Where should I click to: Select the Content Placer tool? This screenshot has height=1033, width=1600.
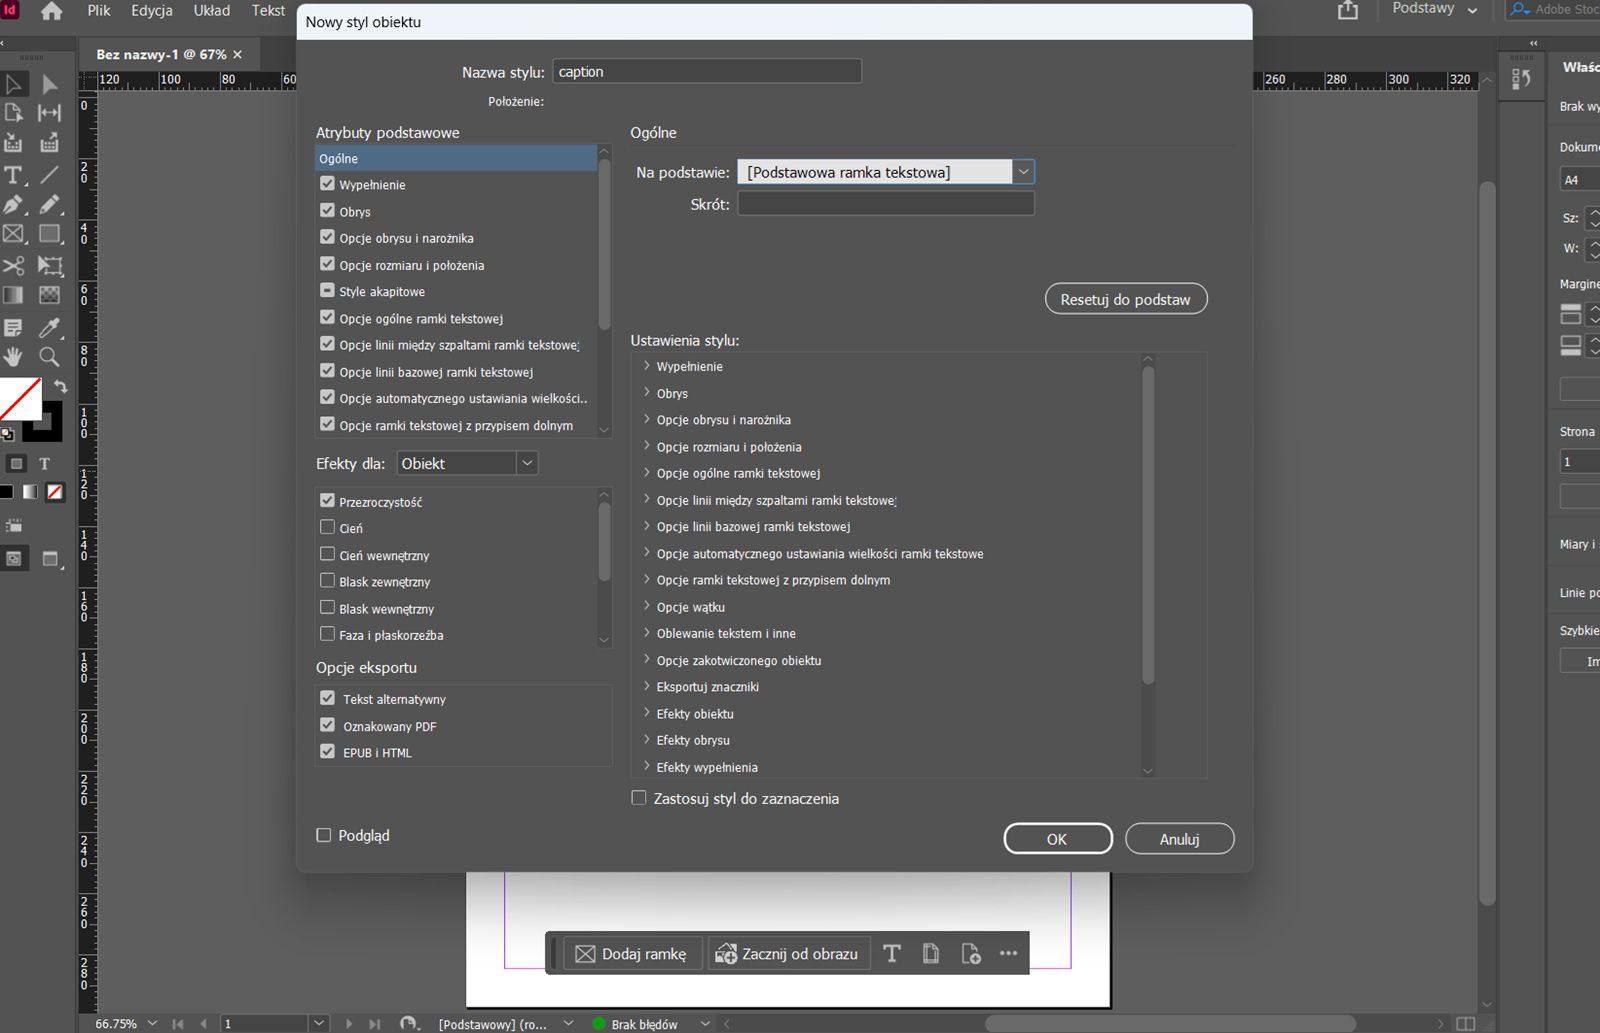(49, 143)
